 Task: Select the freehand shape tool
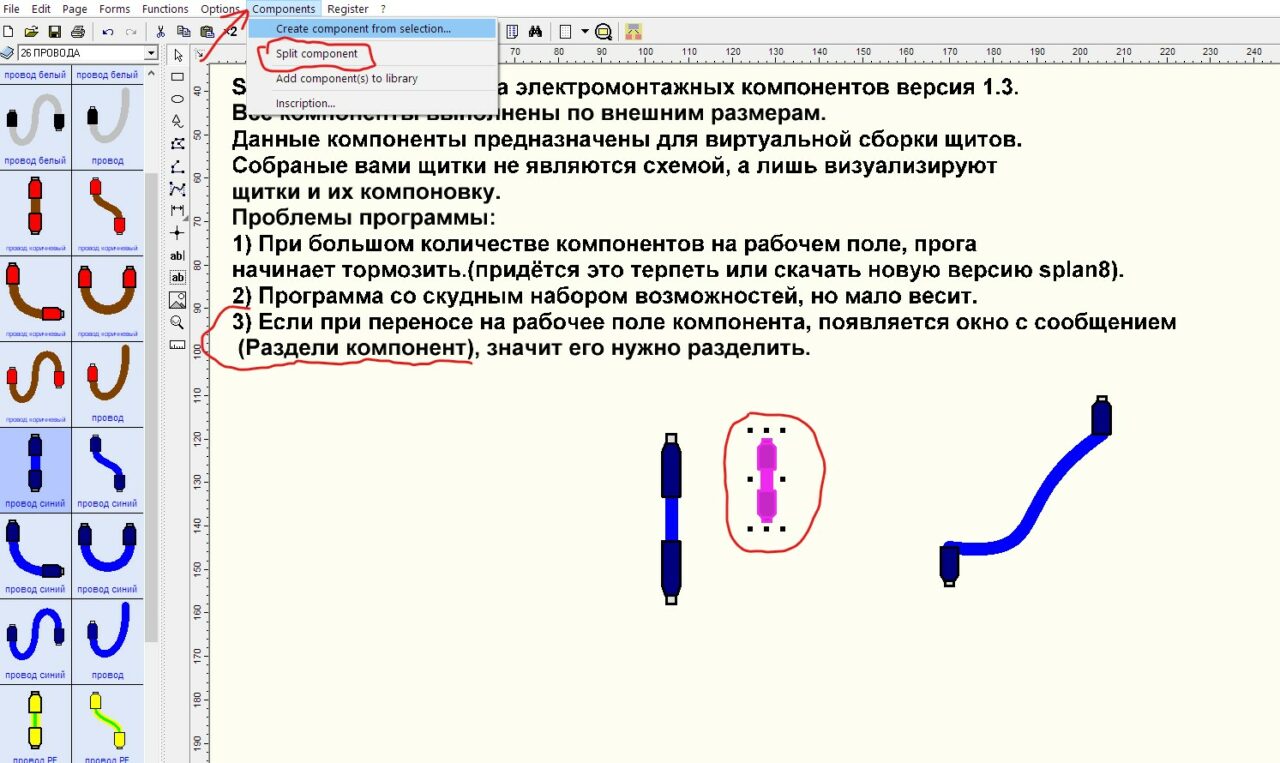coord(178,121)
